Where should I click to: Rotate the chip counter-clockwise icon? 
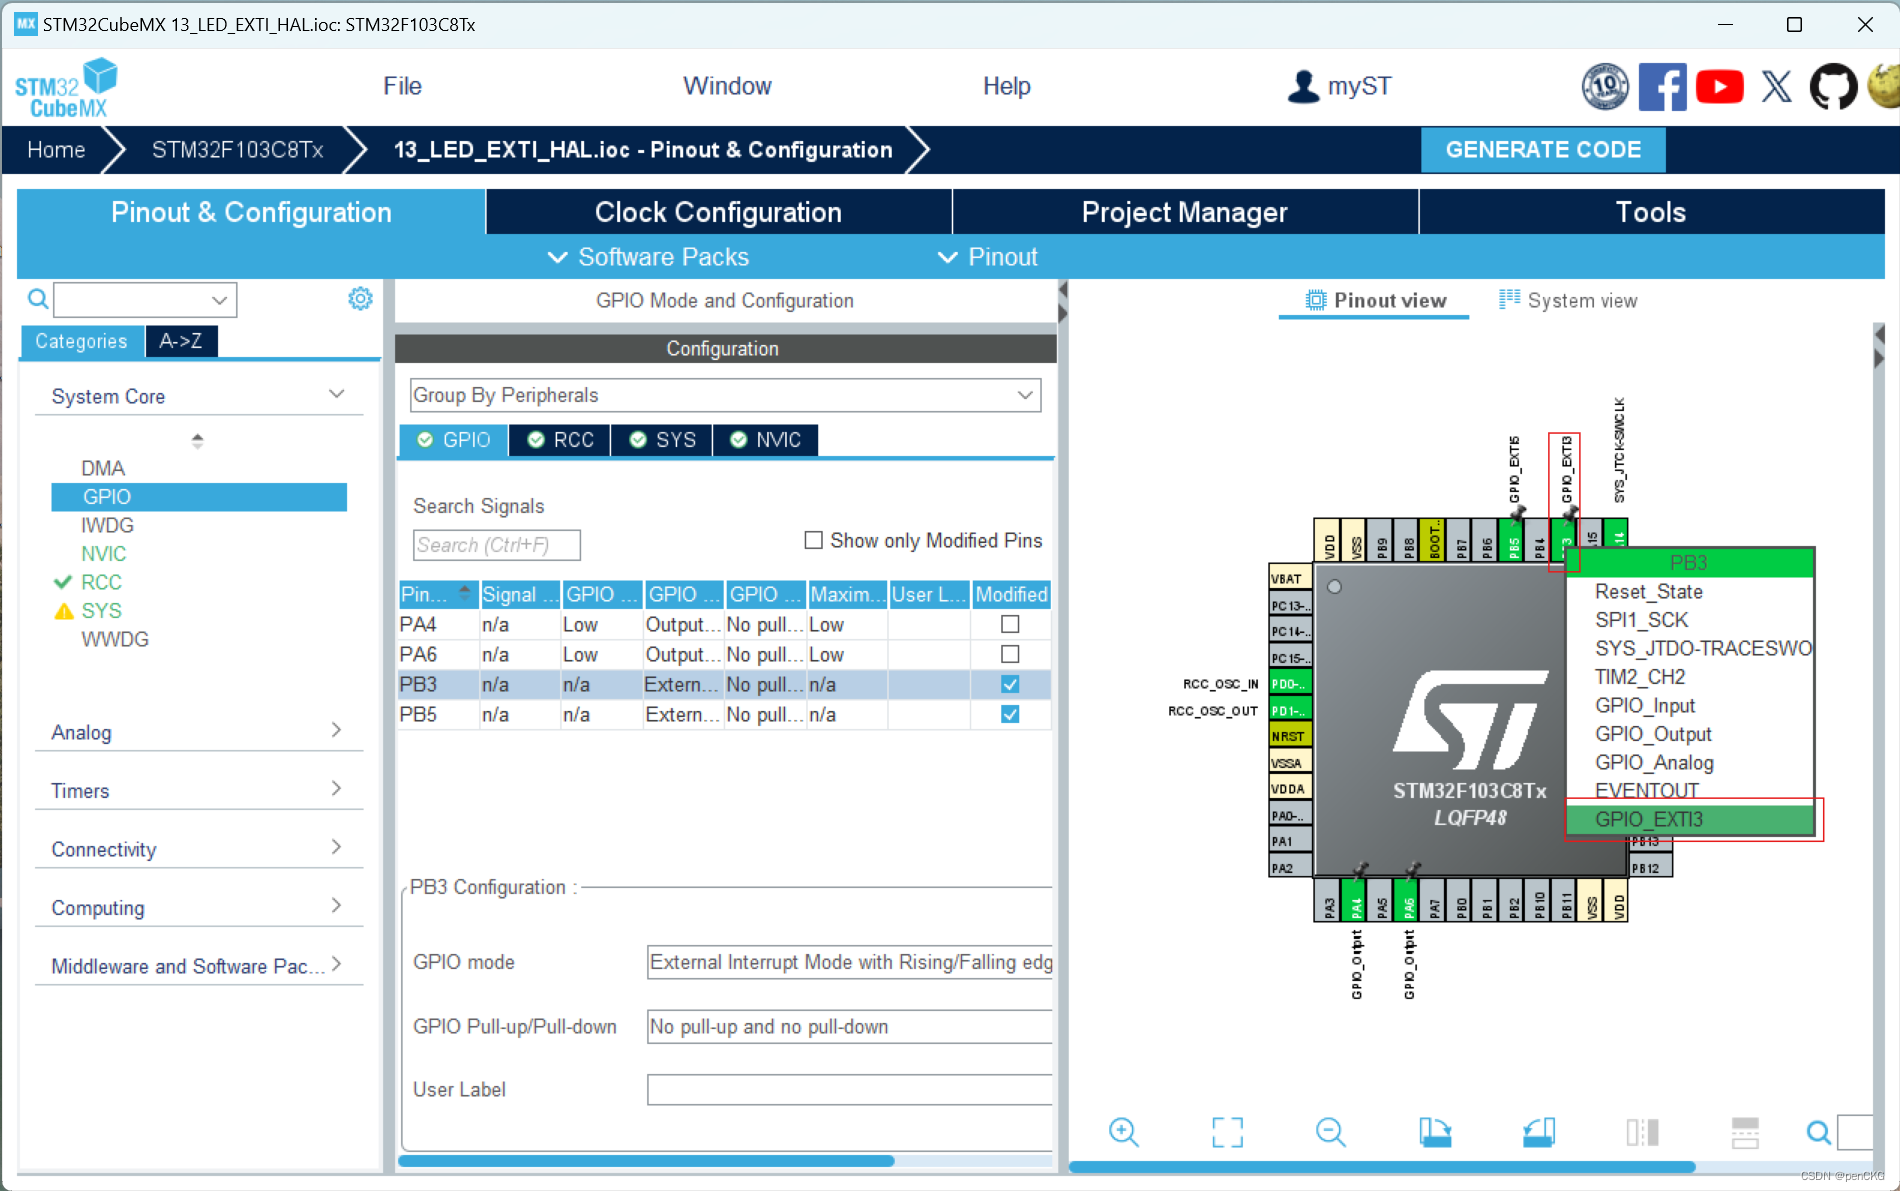click(1539, 1132)
